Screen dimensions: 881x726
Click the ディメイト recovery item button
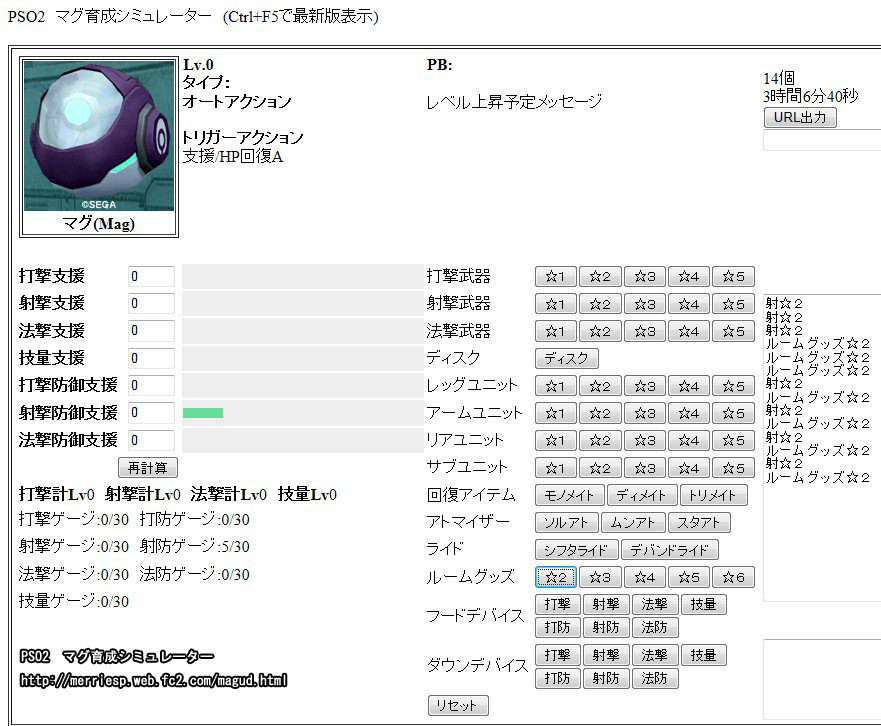pyautogui.click(x=642, y=495)
